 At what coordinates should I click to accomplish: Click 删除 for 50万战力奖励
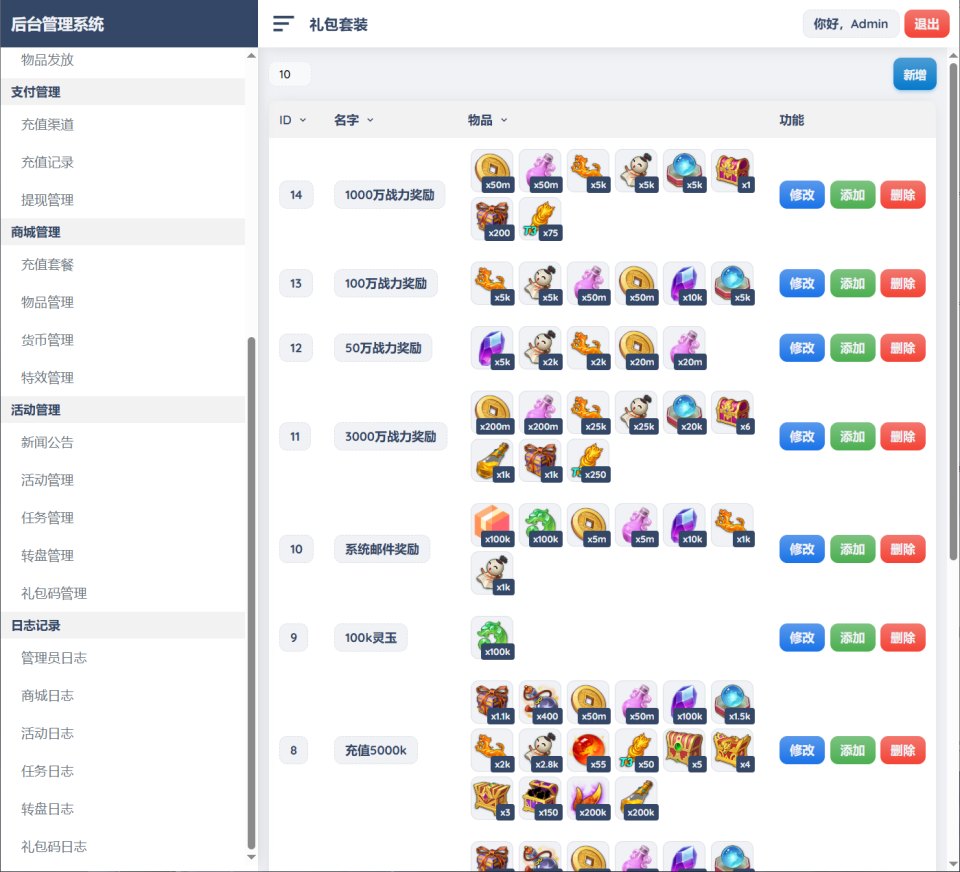[902, 348]
